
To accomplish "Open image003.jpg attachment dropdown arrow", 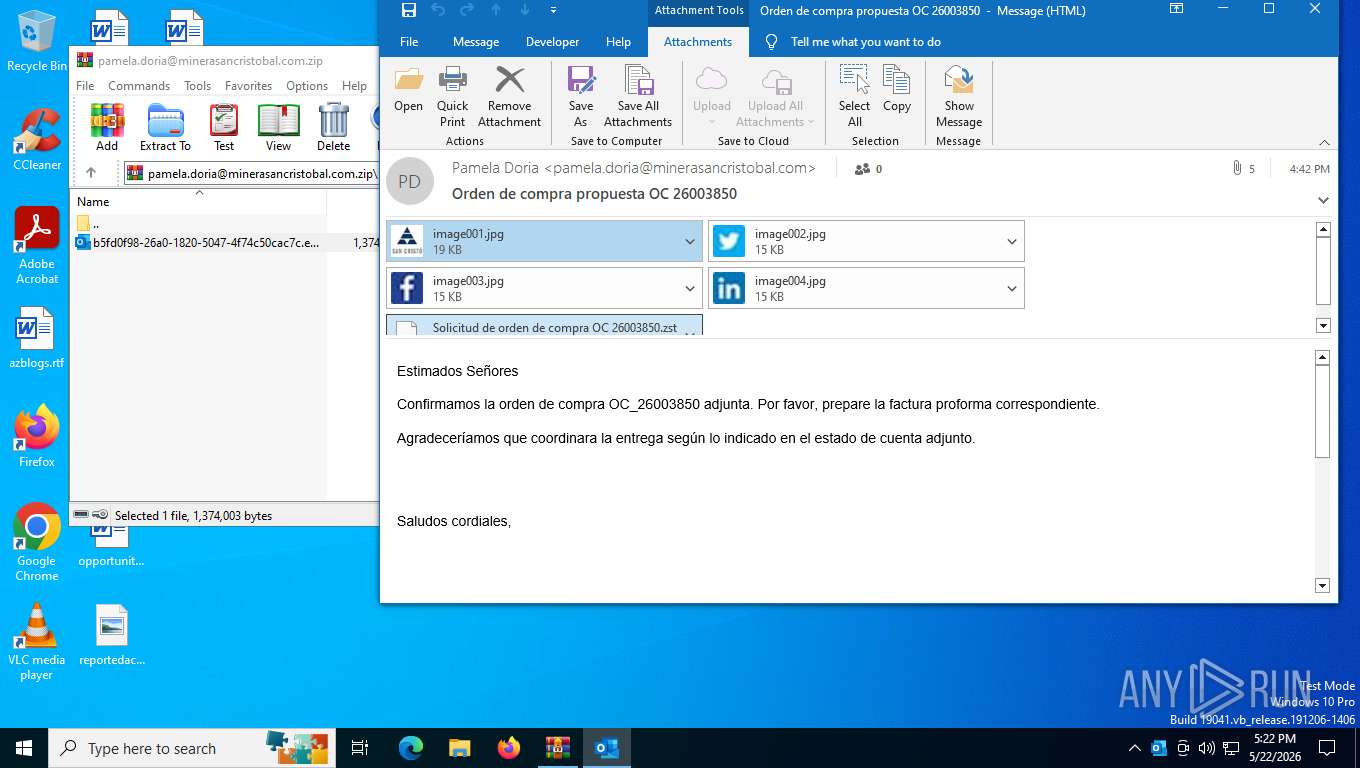I will tap(690, 289).
